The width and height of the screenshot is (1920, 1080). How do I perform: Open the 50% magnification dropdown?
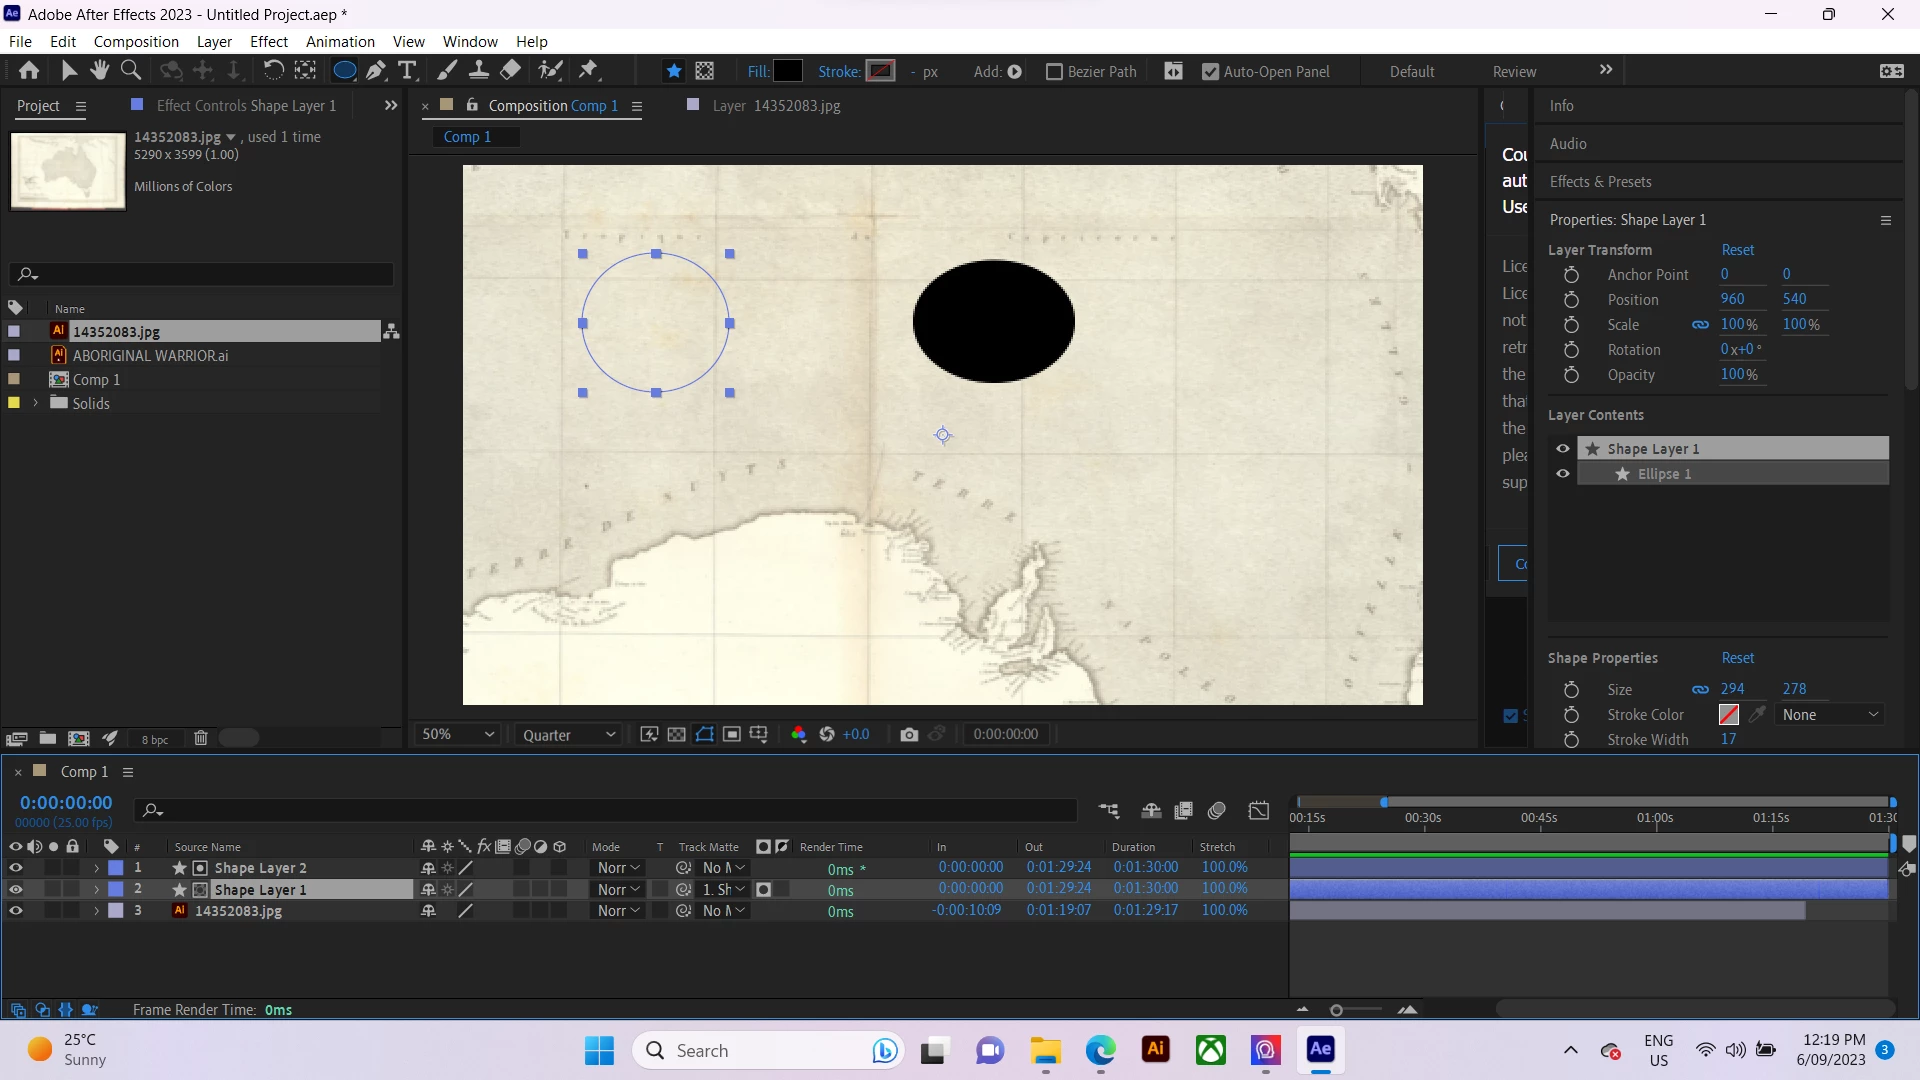(458, 735)
